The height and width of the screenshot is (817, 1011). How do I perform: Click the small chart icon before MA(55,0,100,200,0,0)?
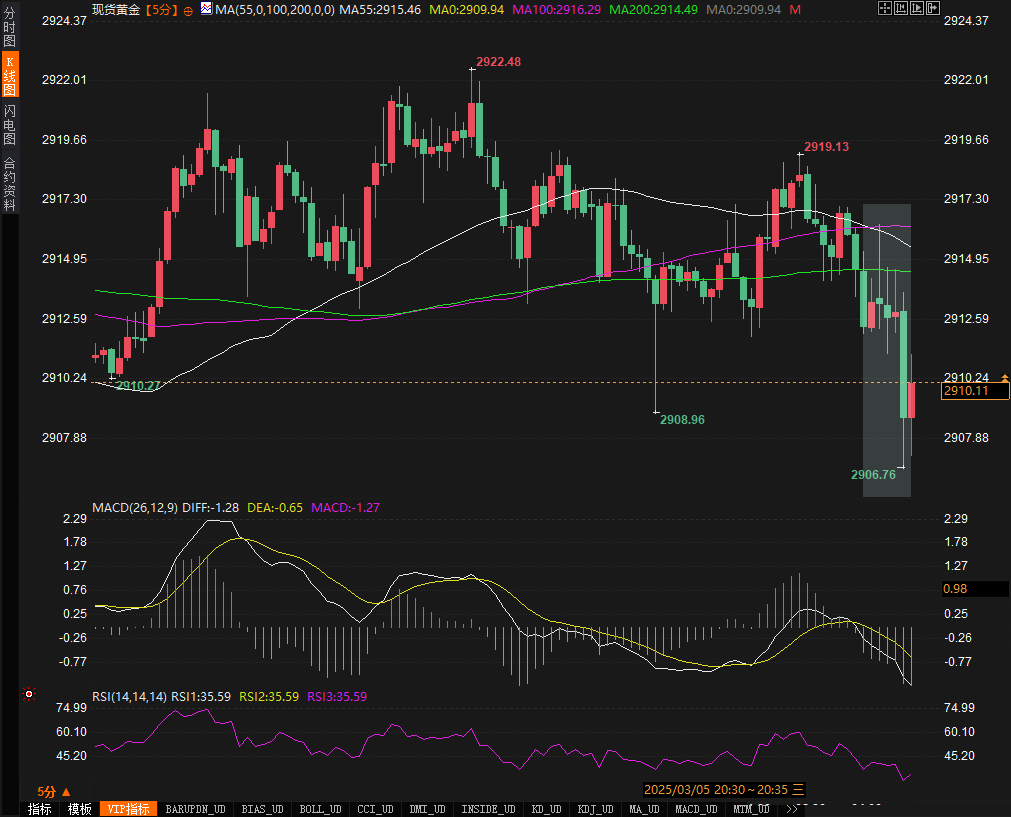click(x=206, y=8)
